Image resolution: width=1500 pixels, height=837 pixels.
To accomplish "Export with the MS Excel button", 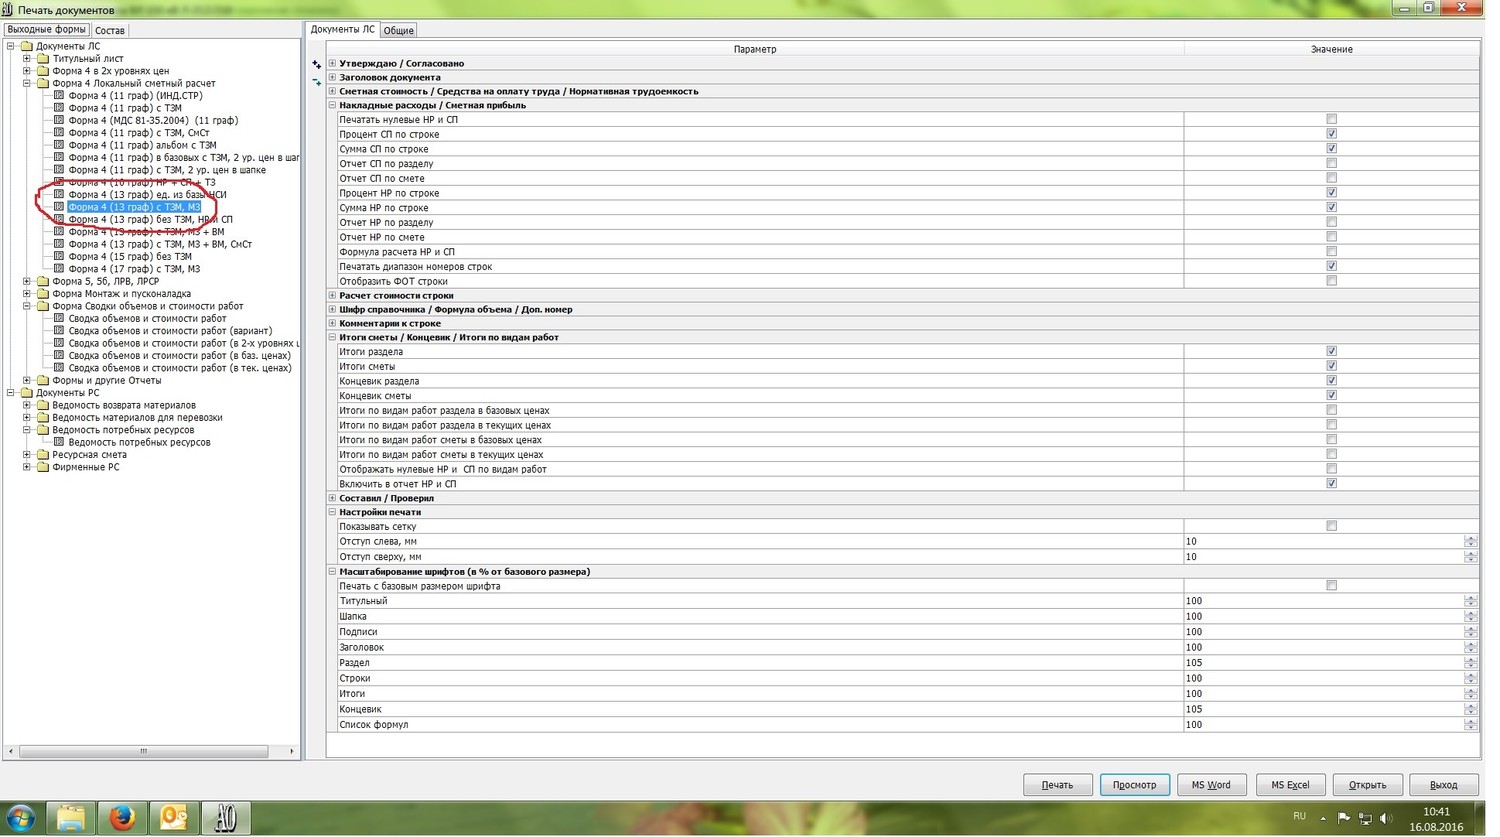I will coord(1290,786).
